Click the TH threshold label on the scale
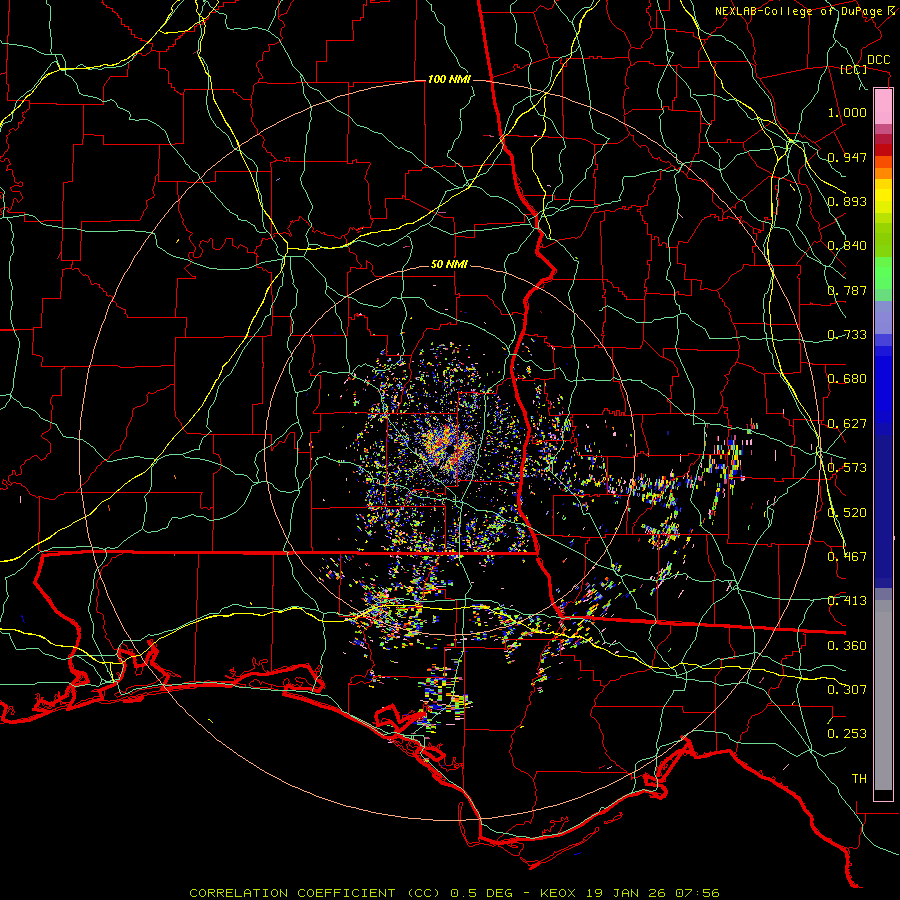 pos(859,779)
